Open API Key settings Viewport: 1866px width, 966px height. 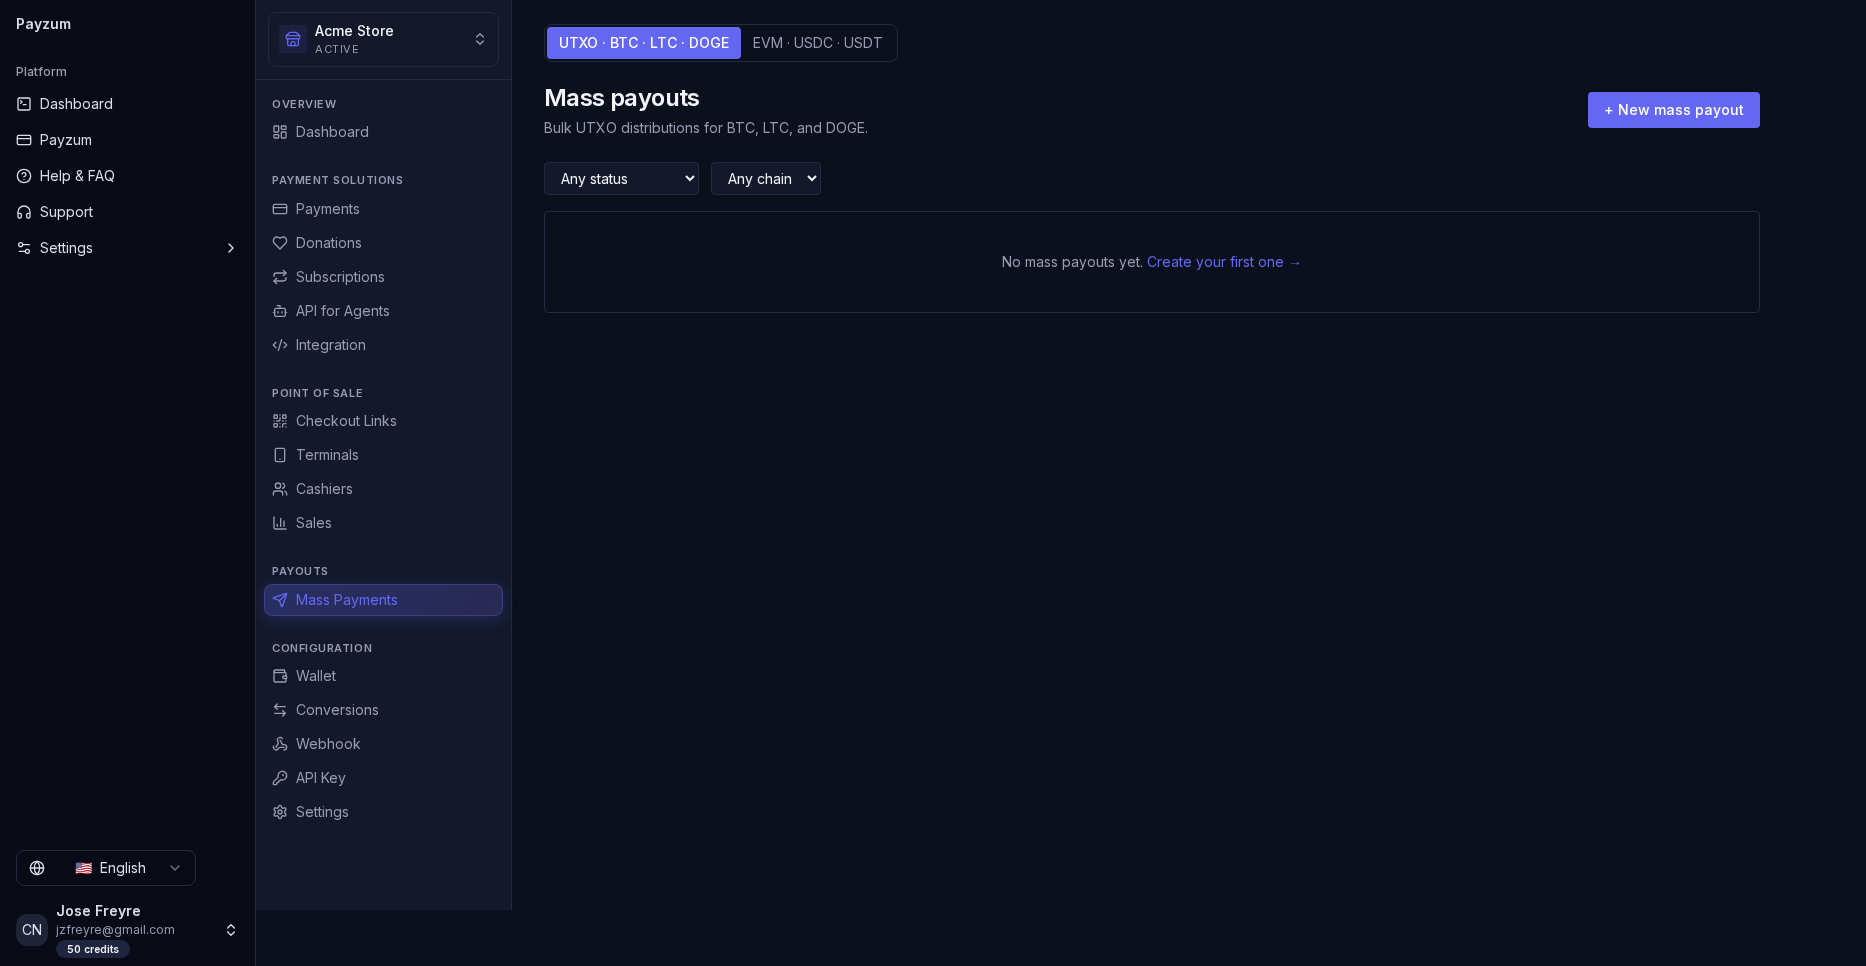(x=383, y=778)
